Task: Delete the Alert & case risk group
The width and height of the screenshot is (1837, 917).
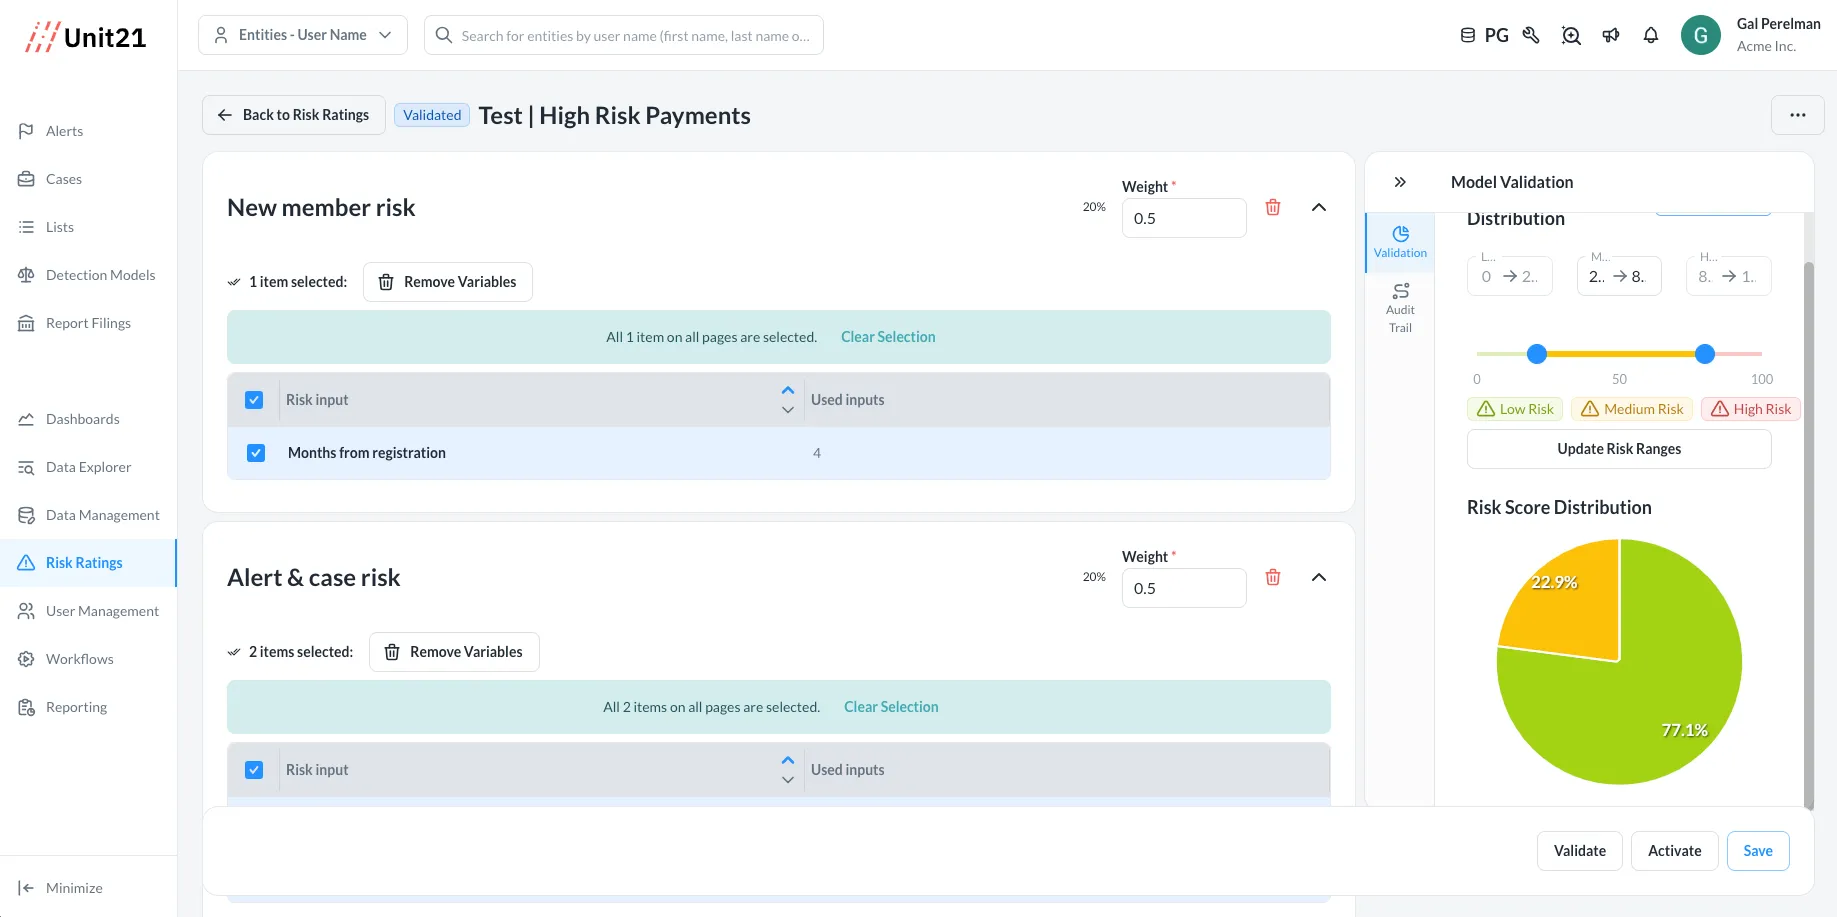Action: [x=1273, y=577]
